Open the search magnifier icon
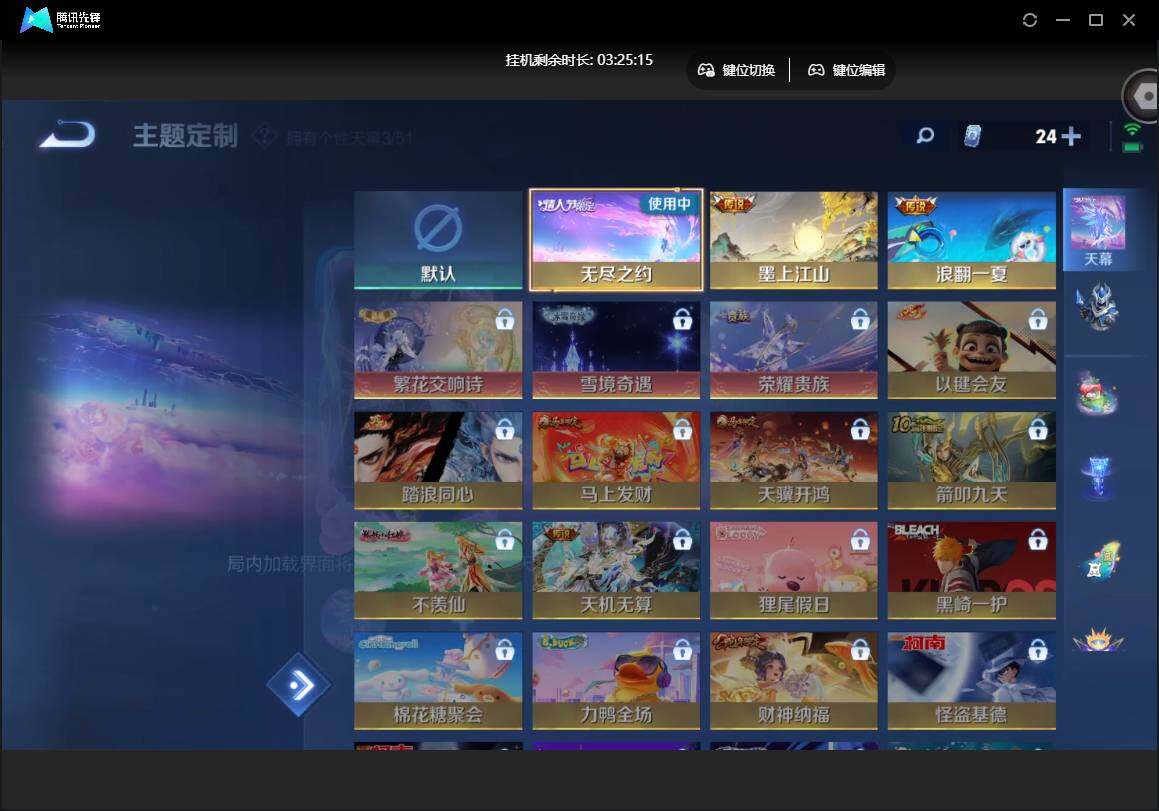The image size is (1159, 811). pos(925,135)
